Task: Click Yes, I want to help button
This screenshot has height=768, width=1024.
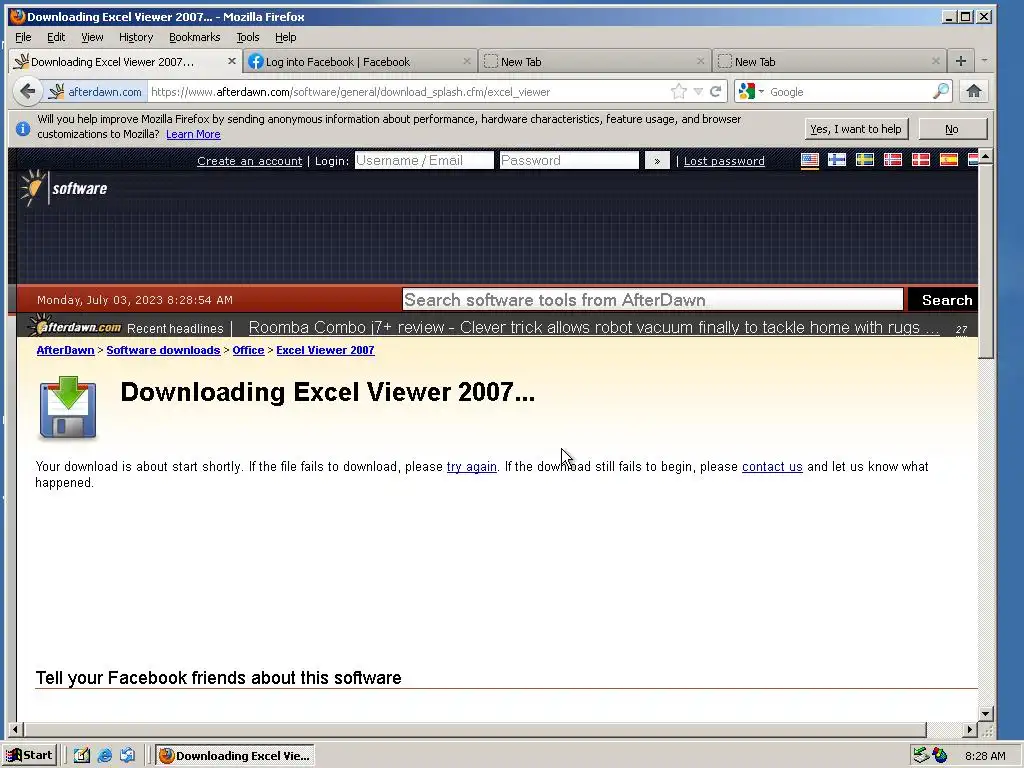Action: pos(856,129)
